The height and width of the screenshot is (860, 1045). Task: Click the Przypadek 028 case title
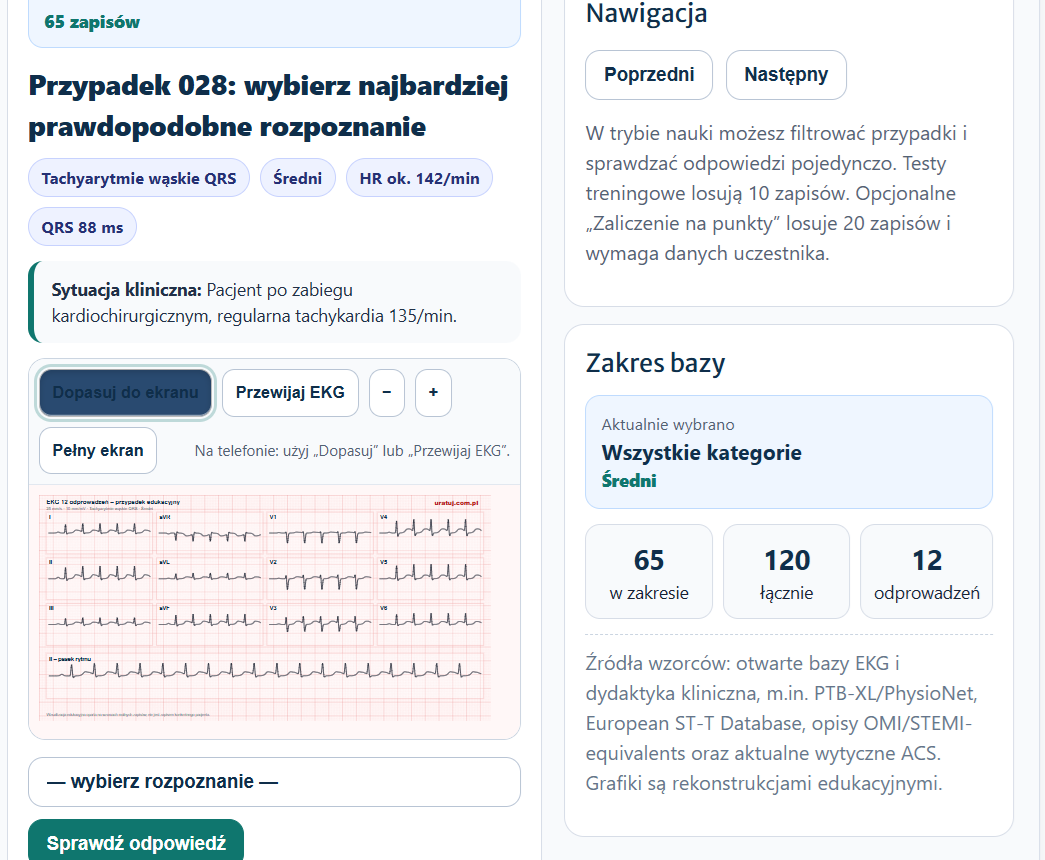pyautogui.click(x=269, y=106)
